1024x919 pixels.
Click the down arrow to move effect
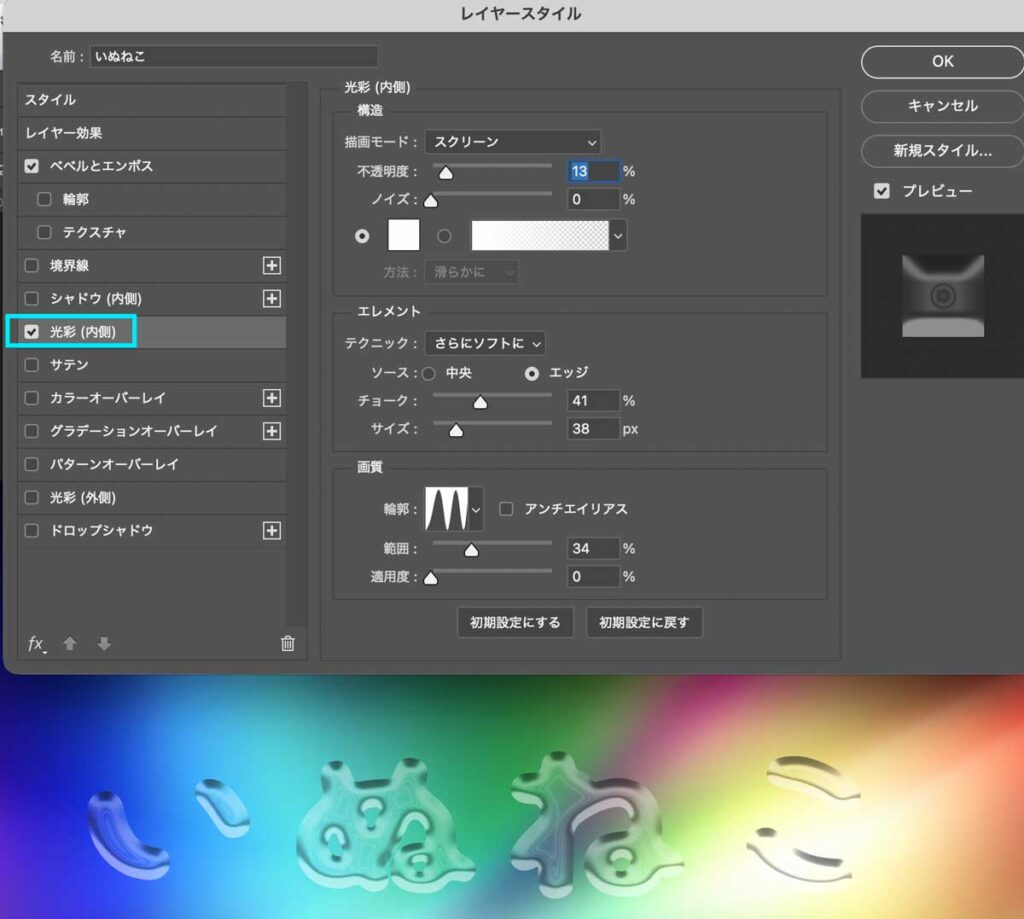pyautogui.click(x=103, y=645)
